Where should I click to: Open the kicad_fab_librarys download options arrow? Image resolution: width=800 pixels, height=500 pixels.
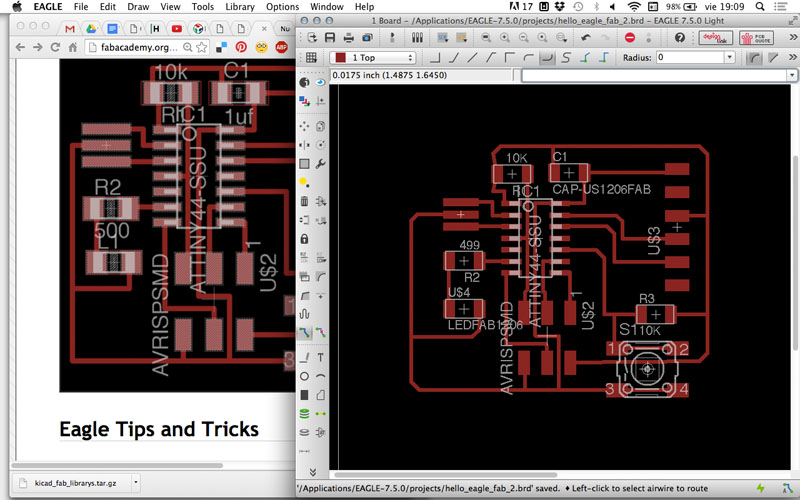136,482
